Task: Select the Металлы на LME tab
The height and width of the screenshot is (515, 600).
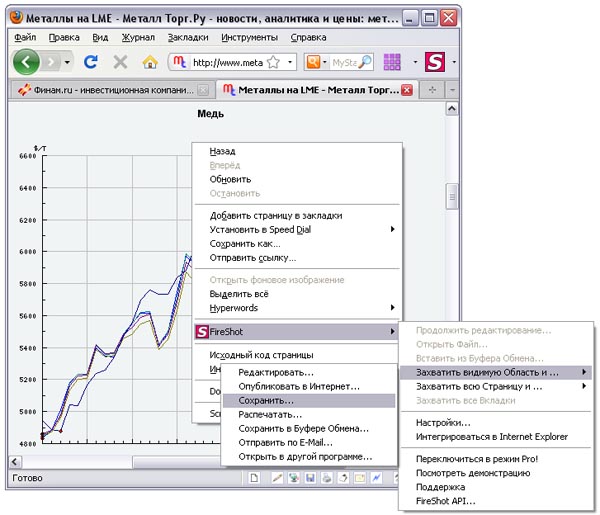Action: (x=317, y=90)
